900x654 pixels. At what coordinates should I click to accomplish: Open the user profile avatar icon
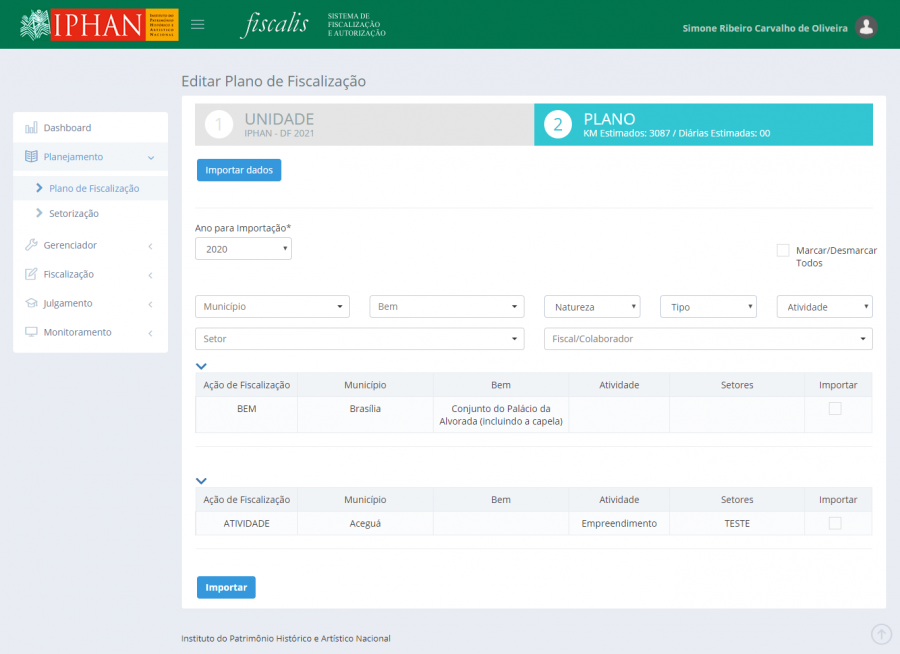(x=867, y=28)
